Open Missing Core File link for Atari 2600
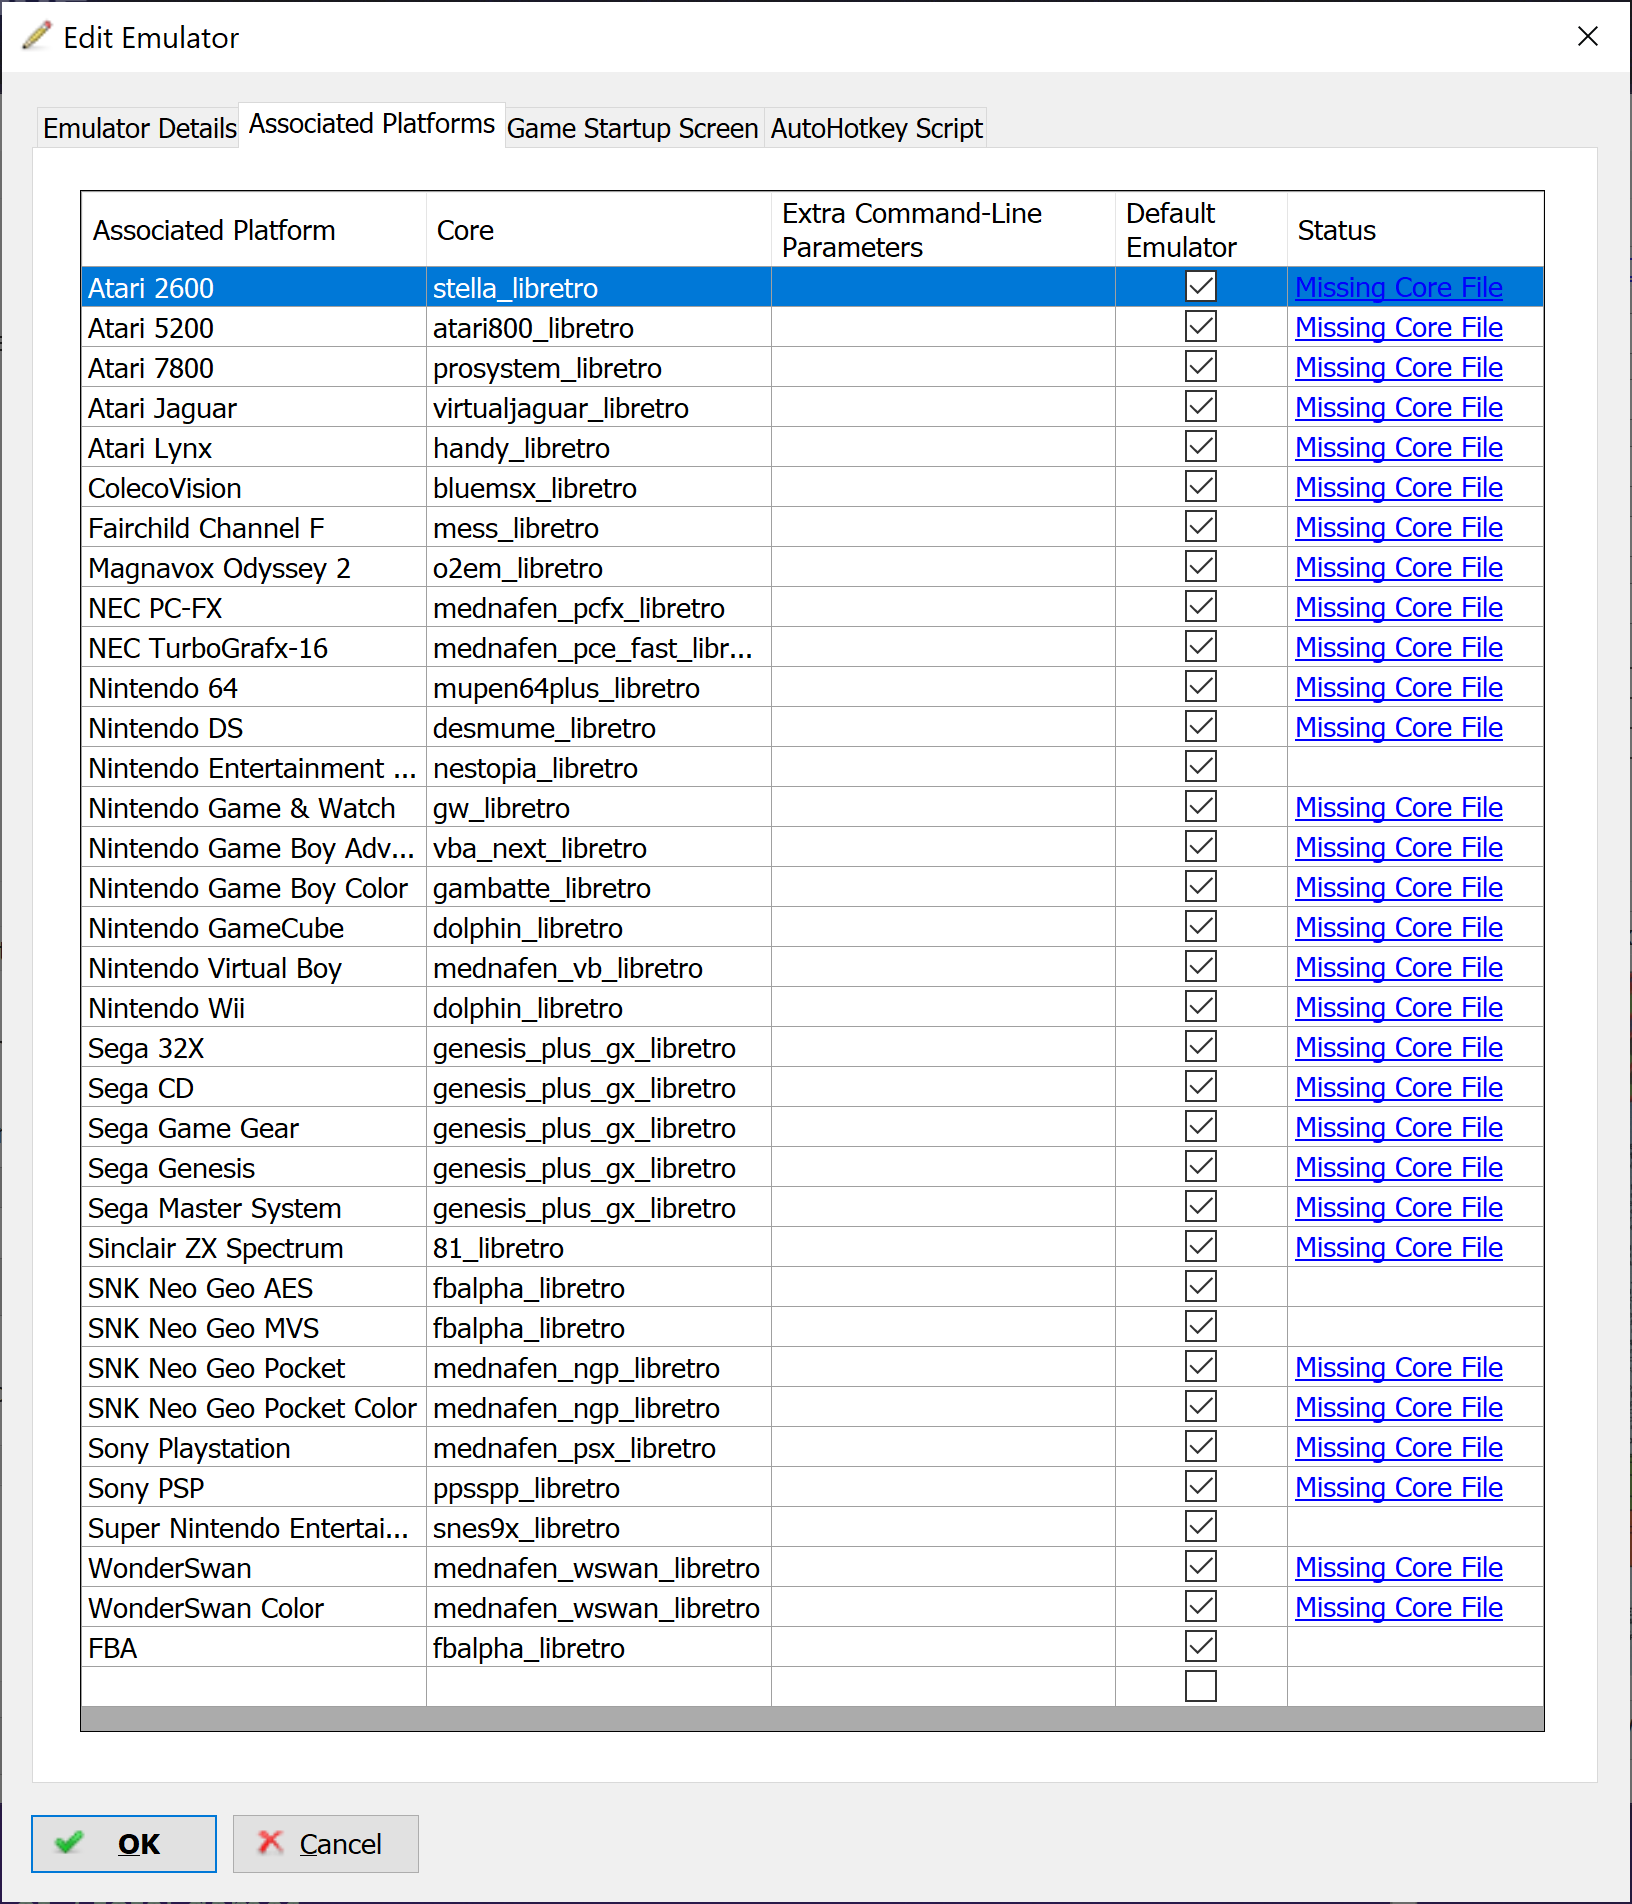This screenshot has height=1904, width=1632. (x=1398, y=288)
